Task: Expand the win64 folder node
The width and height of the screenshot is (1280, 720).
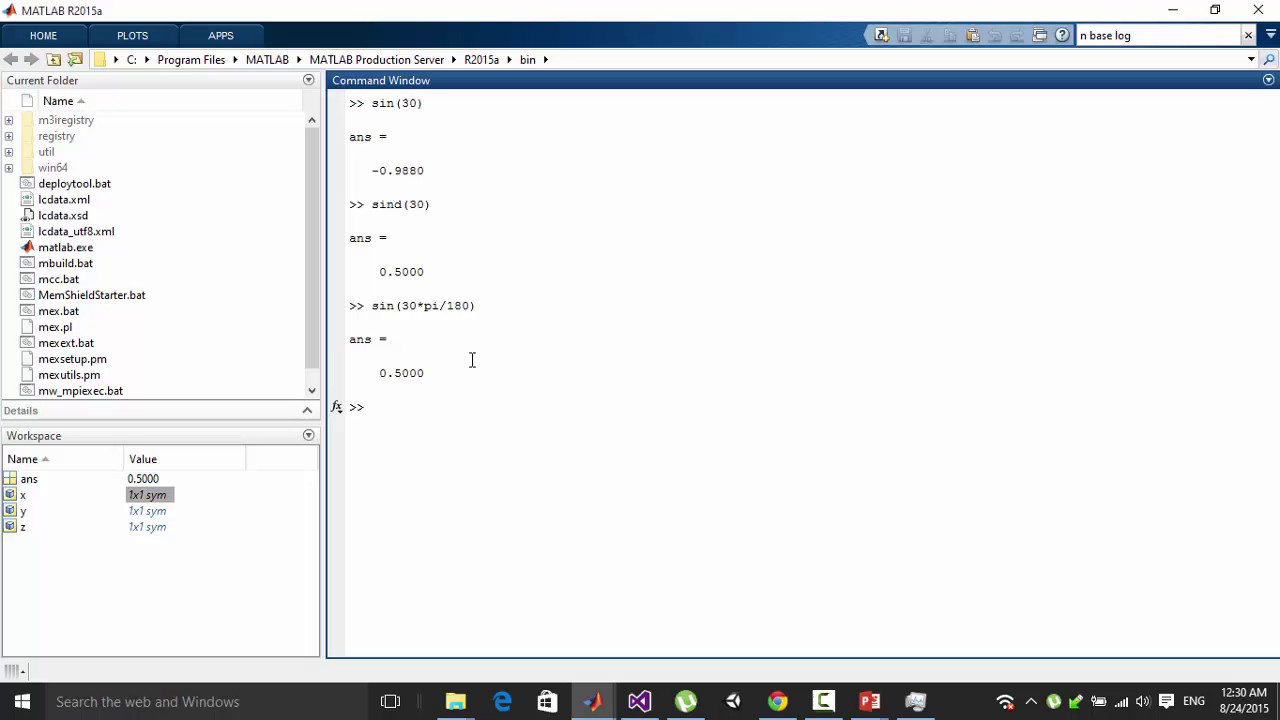Action: [x=9, y=168]
